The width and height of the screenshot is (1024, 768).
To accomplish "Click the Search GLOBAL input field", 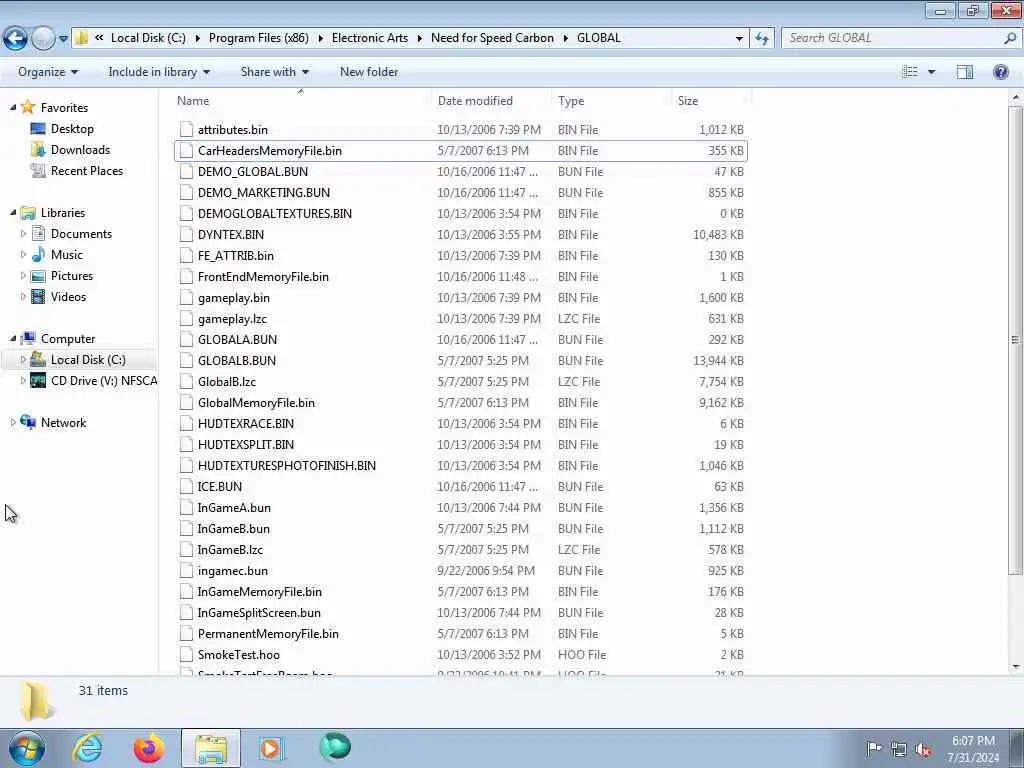I will 893,38.
